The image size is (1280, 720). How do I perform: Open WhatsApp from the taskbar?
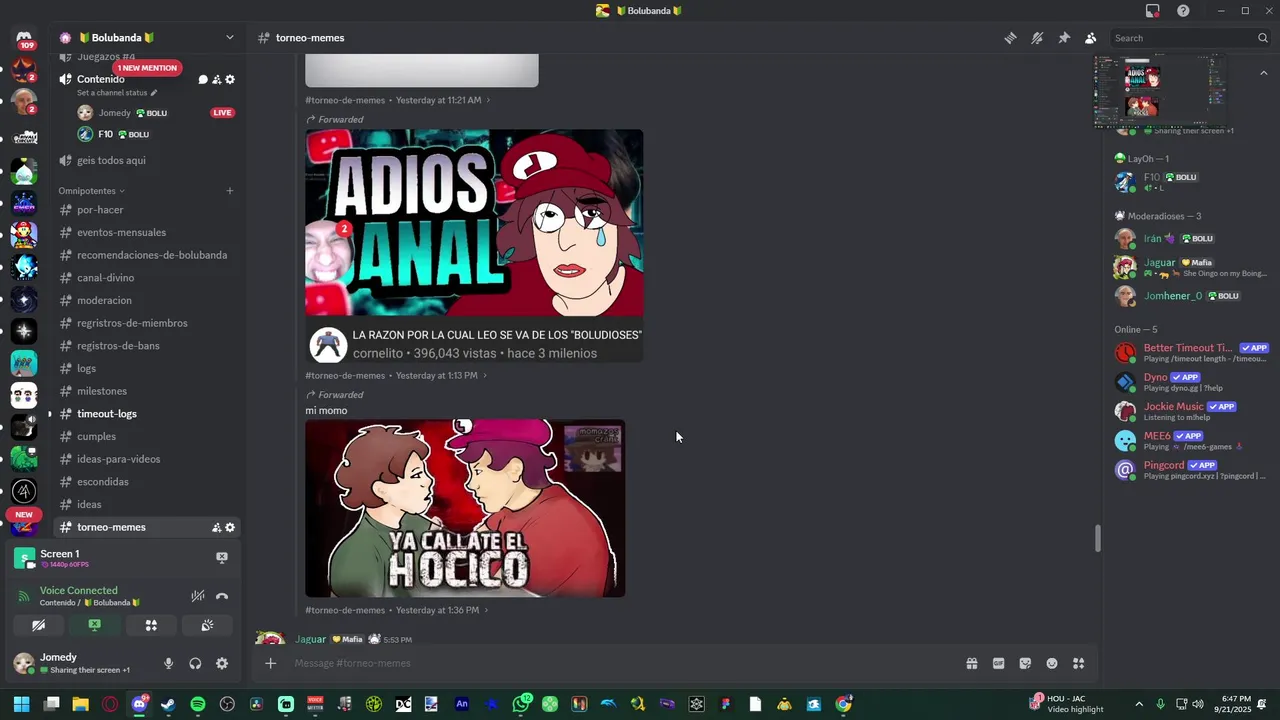tap(521, 704)
